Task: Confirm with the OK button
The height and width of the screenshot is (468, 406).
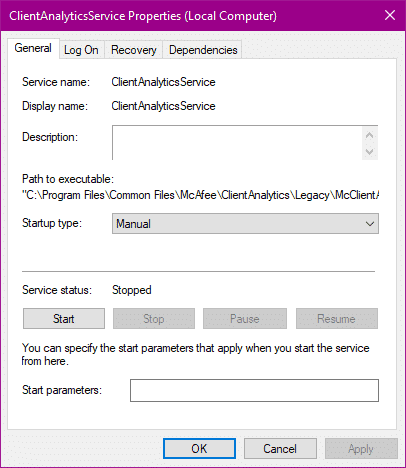Action: point(199,449)
